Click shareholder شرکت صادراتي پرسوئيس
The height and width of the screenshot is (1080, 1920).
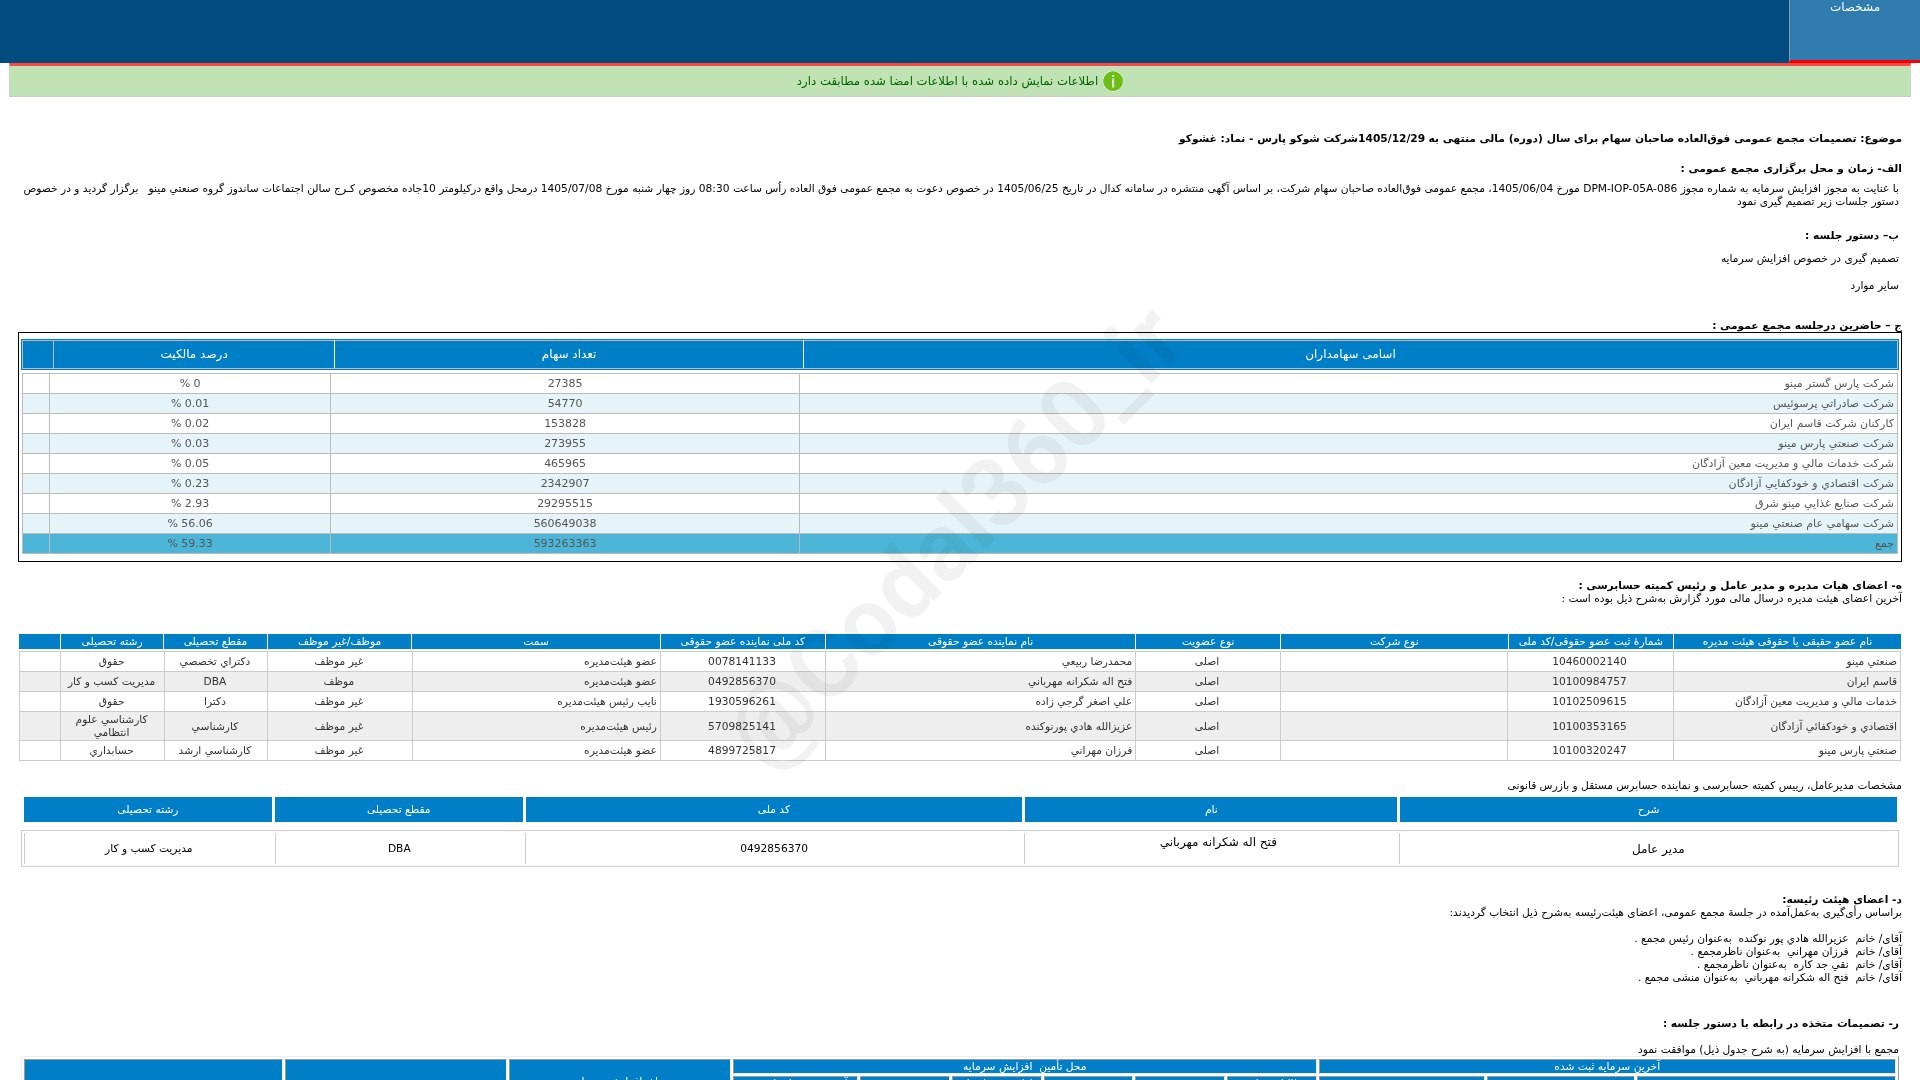click(1833, 403)
